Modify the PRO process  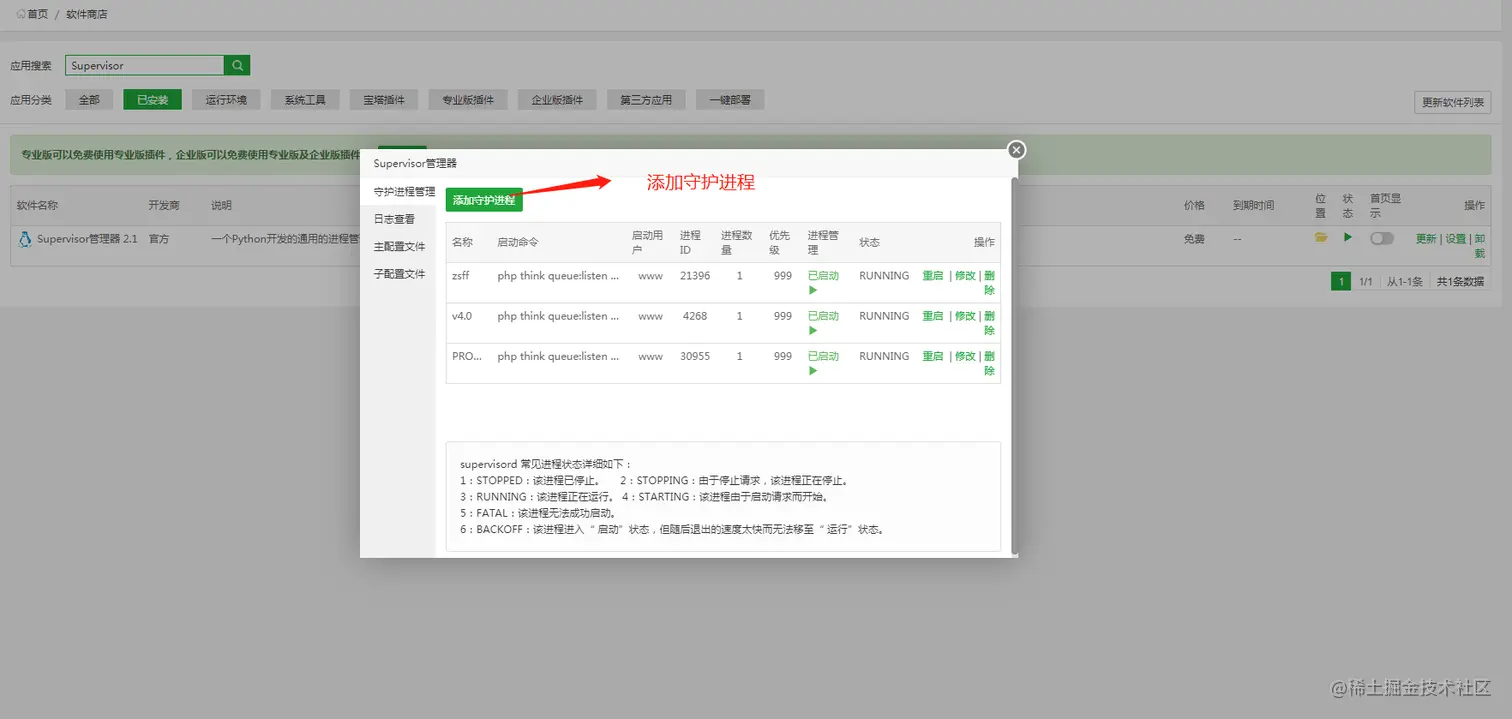pyautogui.click(x=965, y=355)
